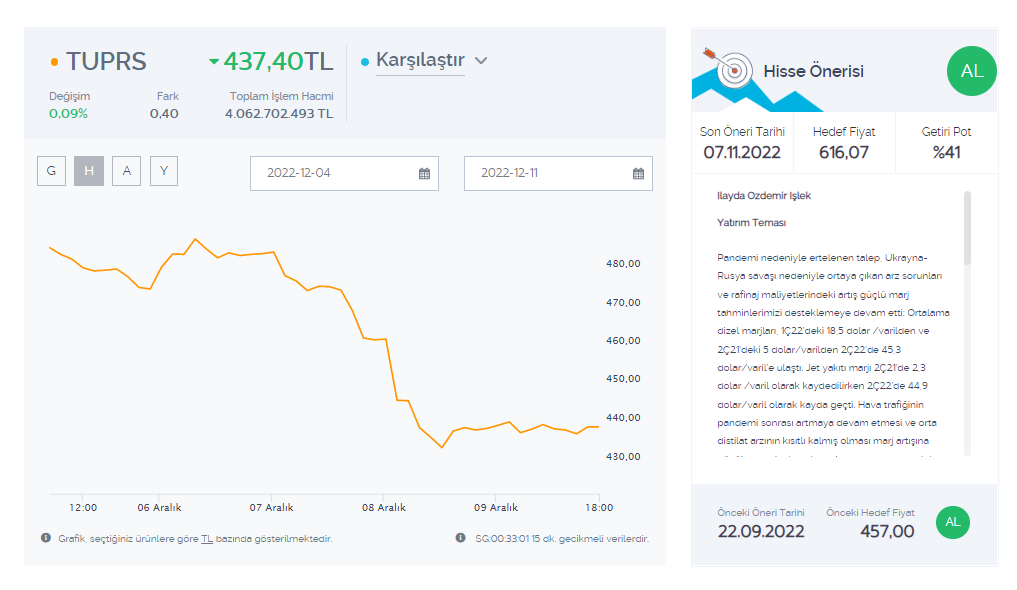Click the 0,09% change value
Screen dimensions: 1017x590
coord(68,113)
